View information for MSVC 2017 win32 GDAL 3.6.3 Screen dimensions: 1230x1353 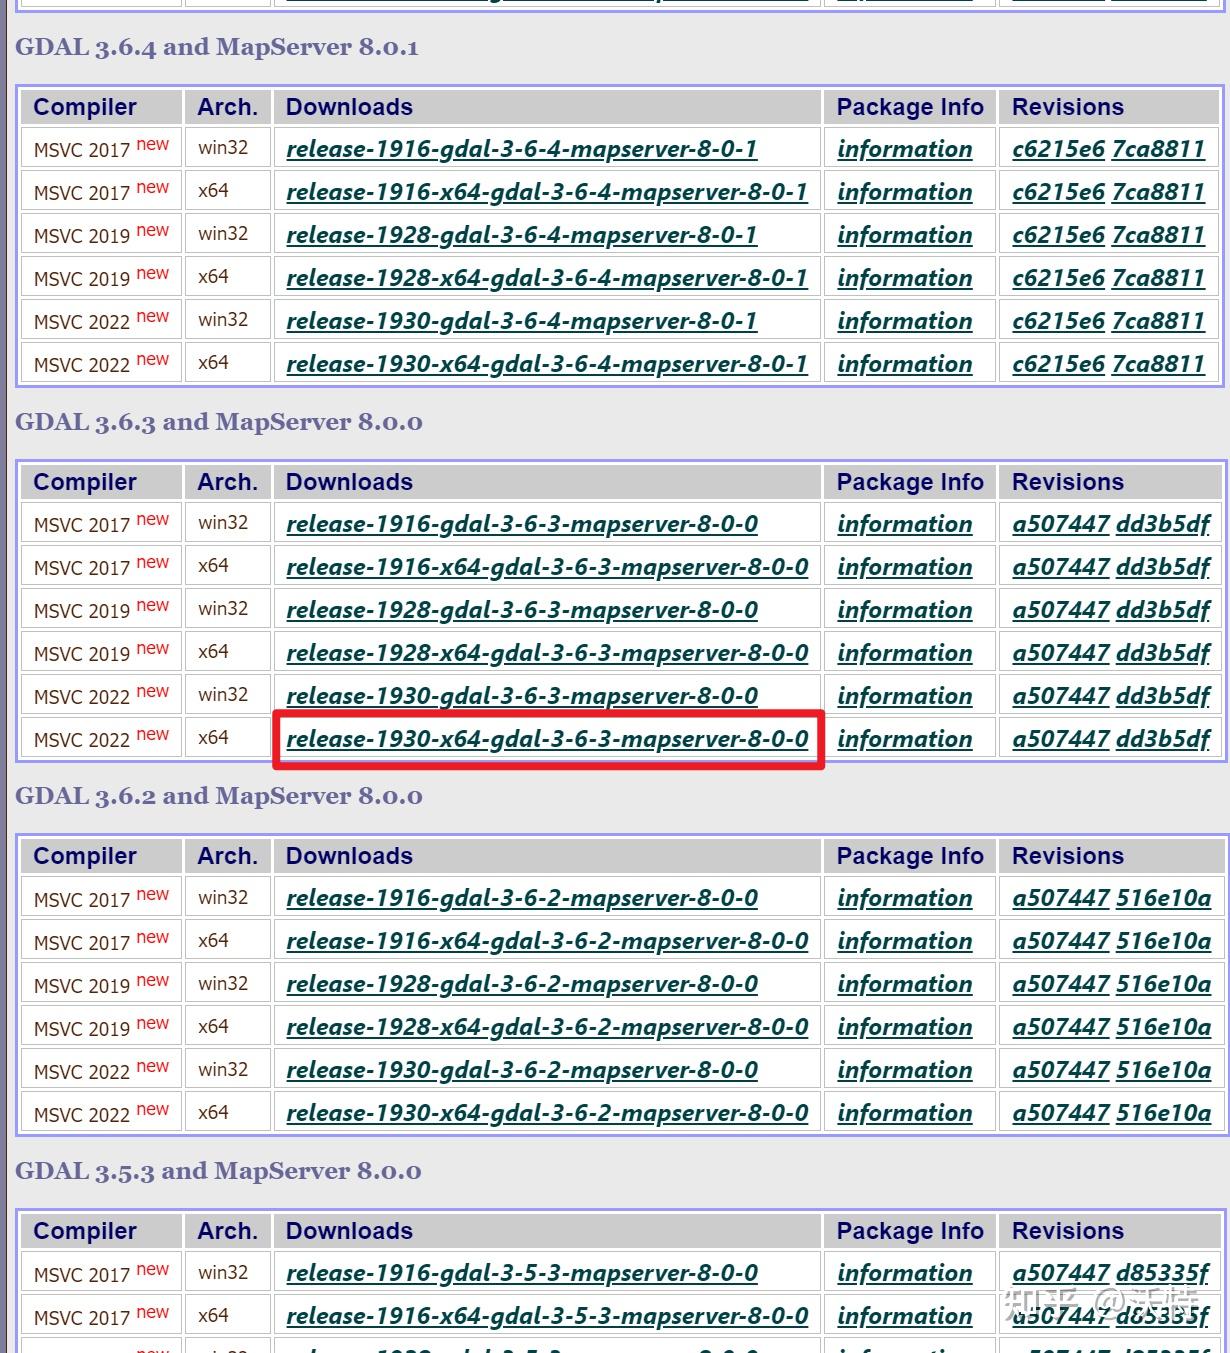[904, 524]
